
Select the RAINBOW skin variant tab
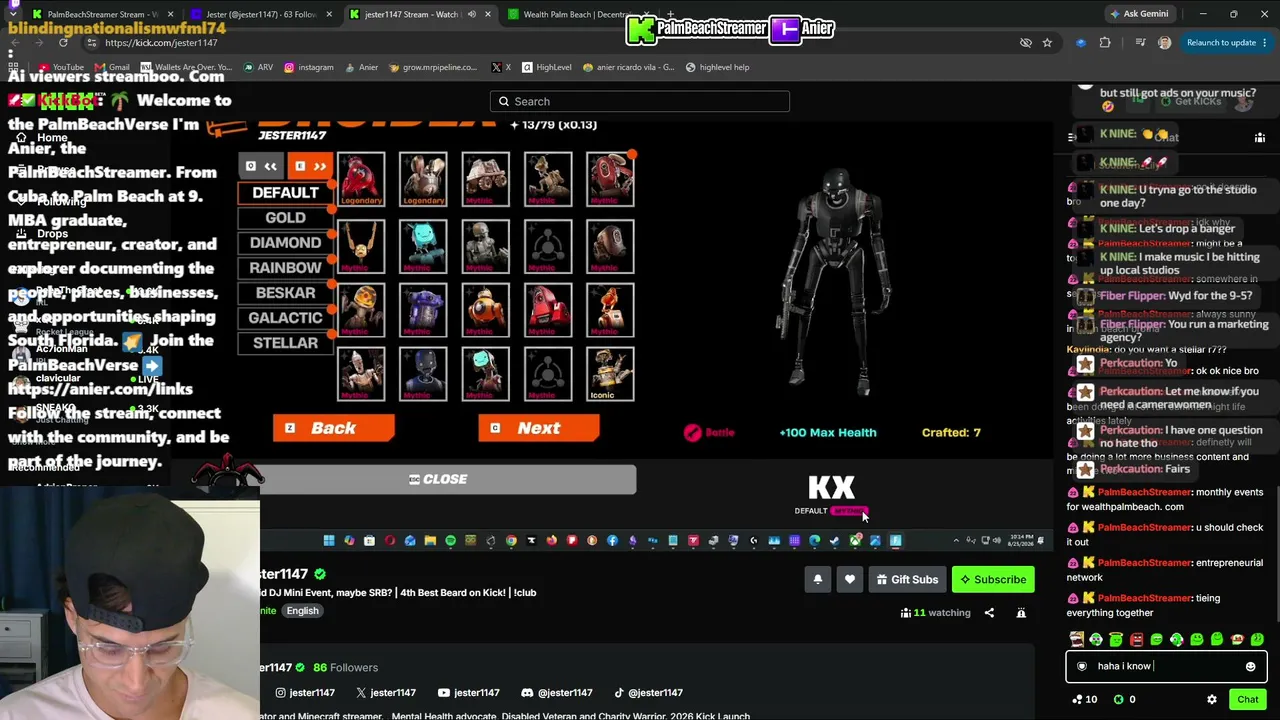click(x=285, y=268)
